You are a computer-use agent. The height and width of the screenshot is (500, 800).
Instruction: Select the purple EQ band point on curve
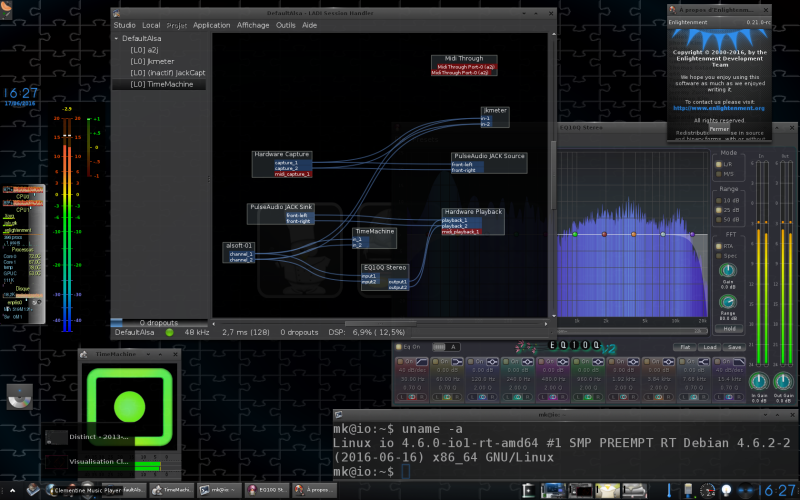point(691,235)
